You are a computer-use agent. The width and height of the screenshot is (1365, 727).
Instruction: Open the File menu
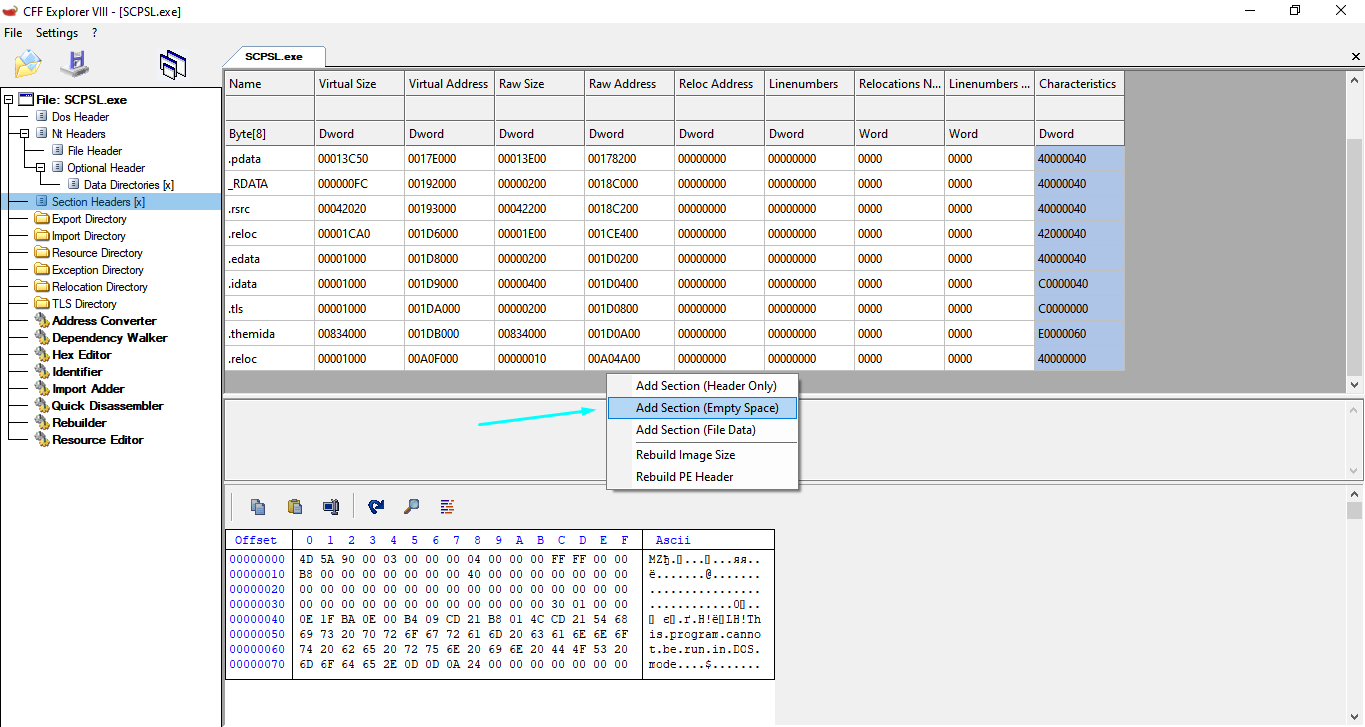pos(13,33)
